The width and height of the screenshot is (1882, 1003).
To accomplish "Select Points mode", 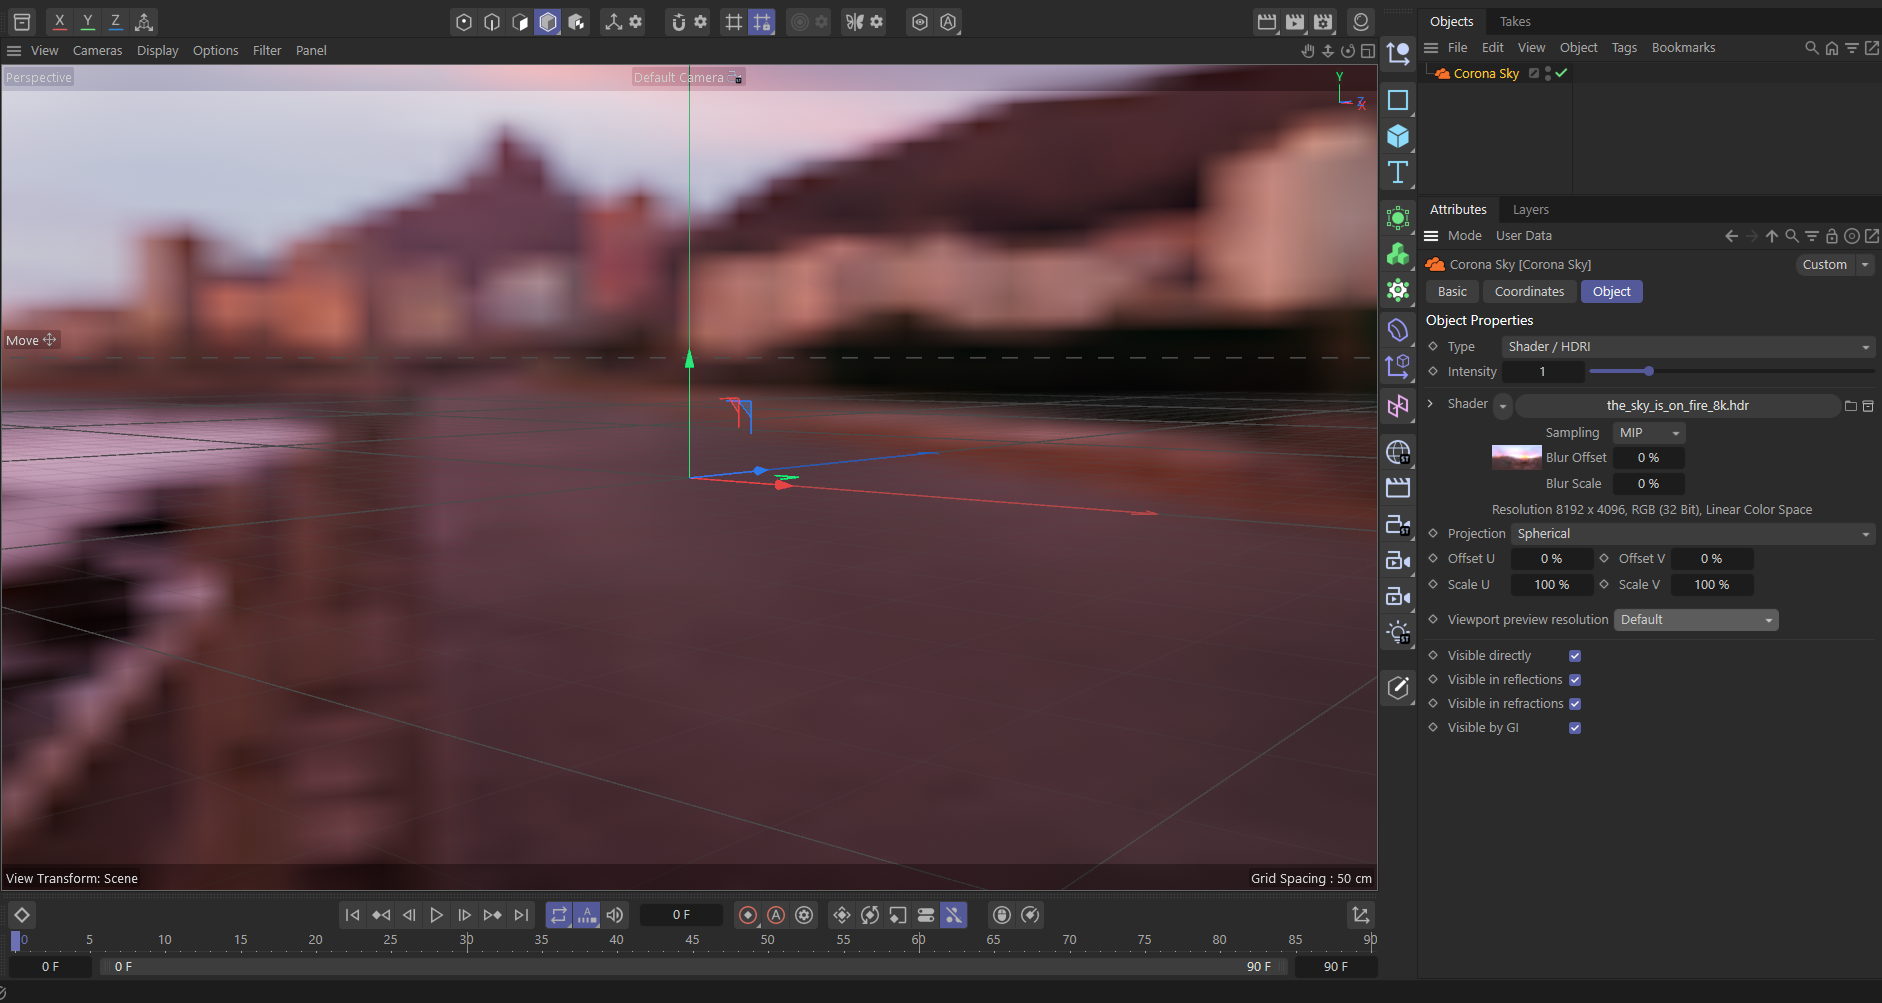I will point(464,21).
